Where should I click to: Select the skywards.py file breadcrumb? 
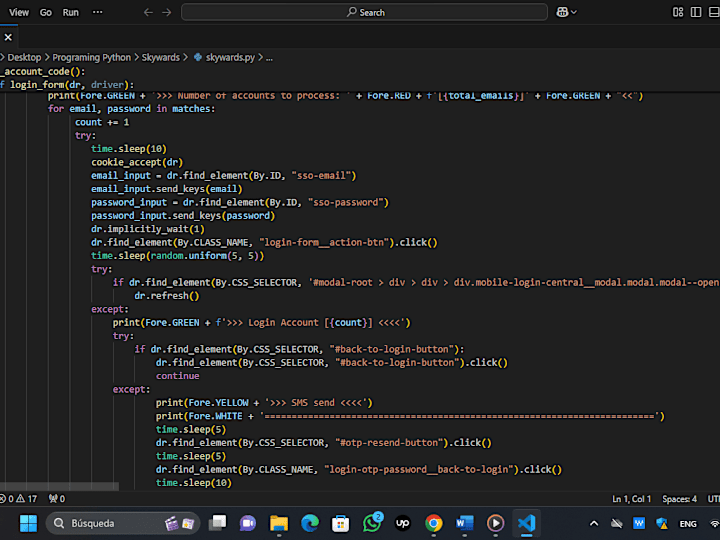click(224, 57)
